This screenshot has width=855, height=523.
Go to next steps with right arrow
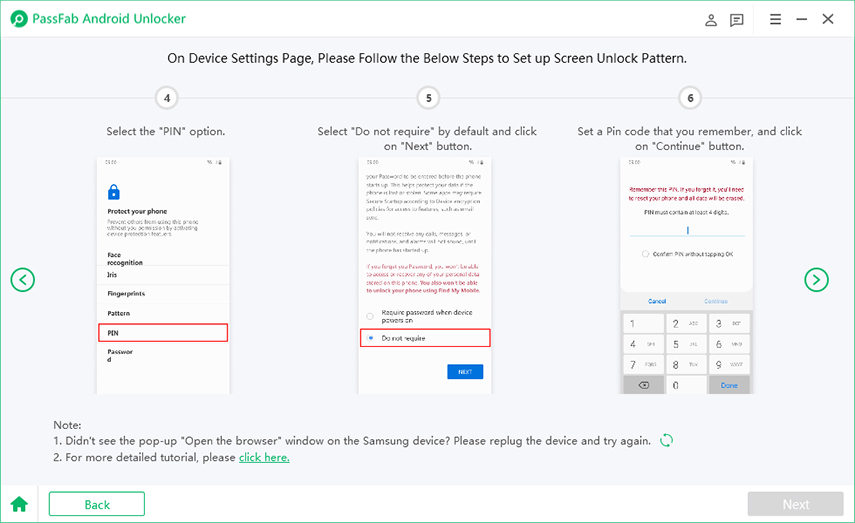[x=816, y=280]
